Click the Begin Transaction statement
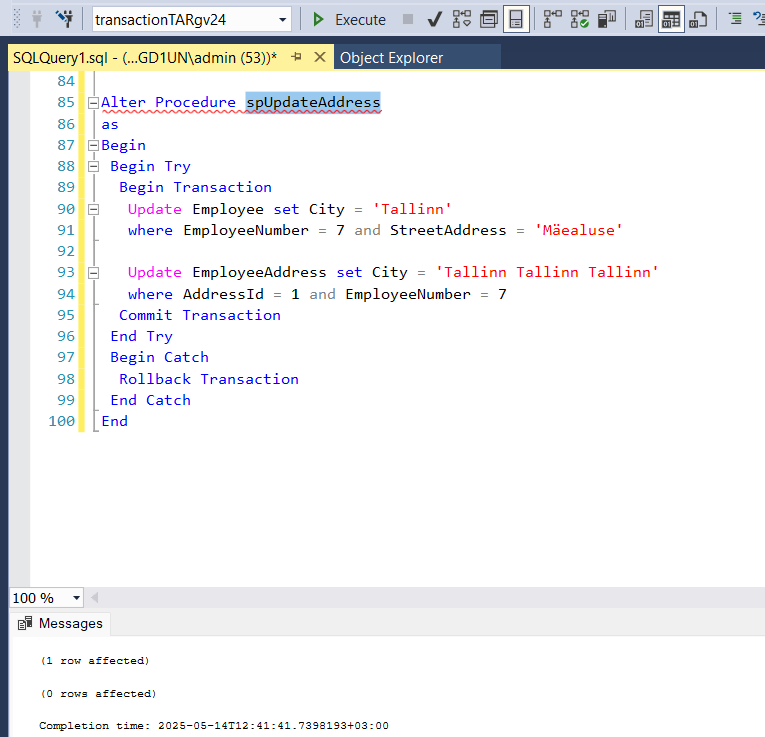765x737 pixels. 196,187
